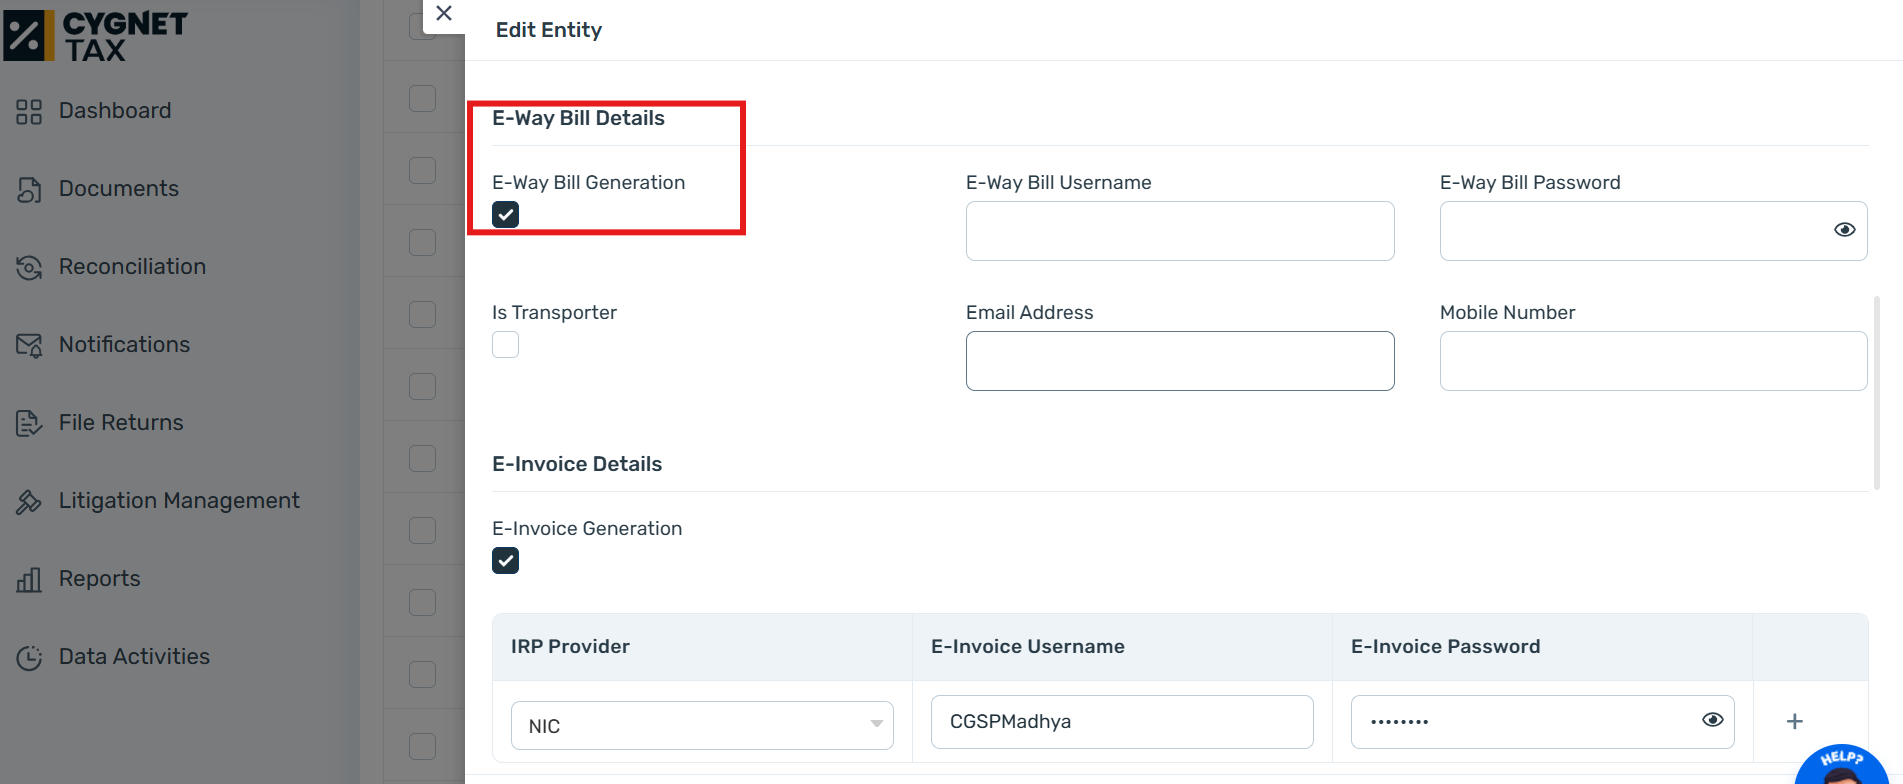
Task: Close the Edit Entity panel
Action: [x=445, y=14]
